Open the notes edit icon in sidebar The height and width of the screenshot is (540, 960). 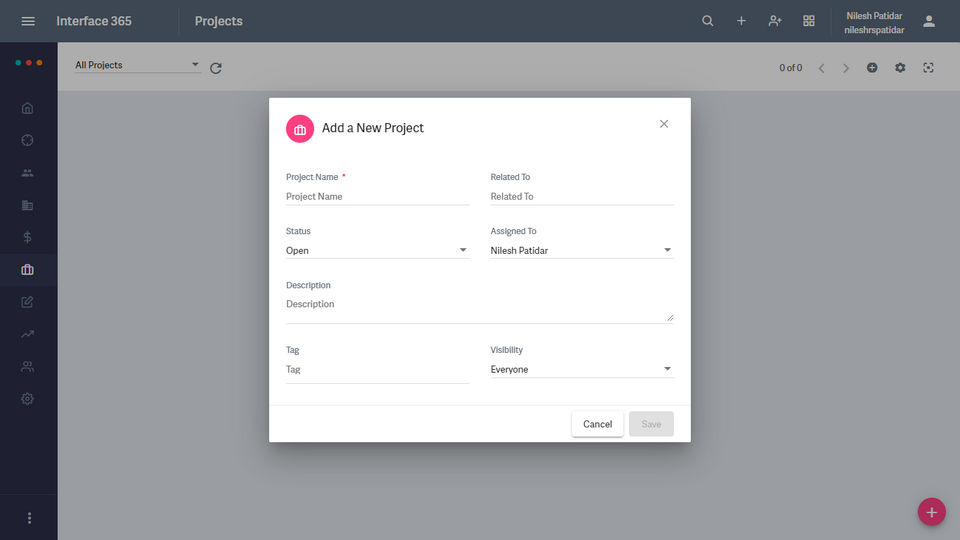pyautogui.click(x=28, y=302)
